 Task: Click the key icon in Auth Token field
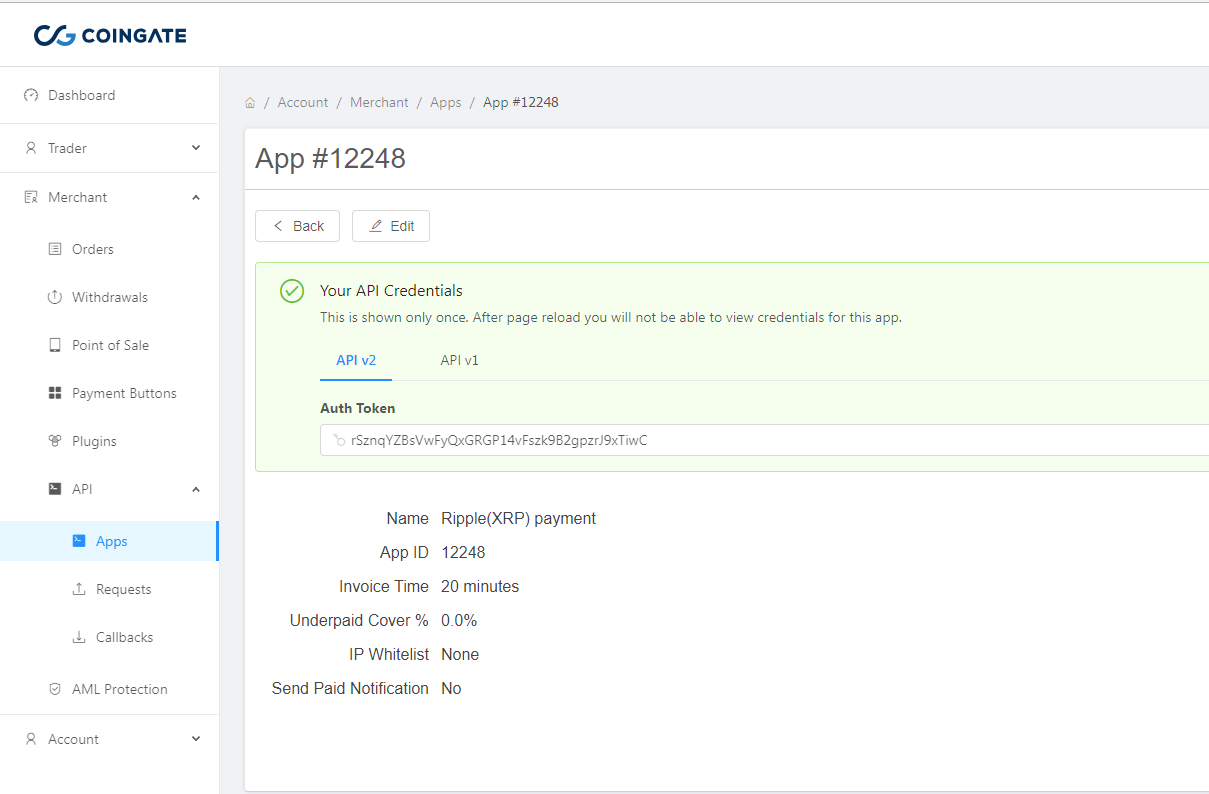pyautogui.click(x=339, y=440)
